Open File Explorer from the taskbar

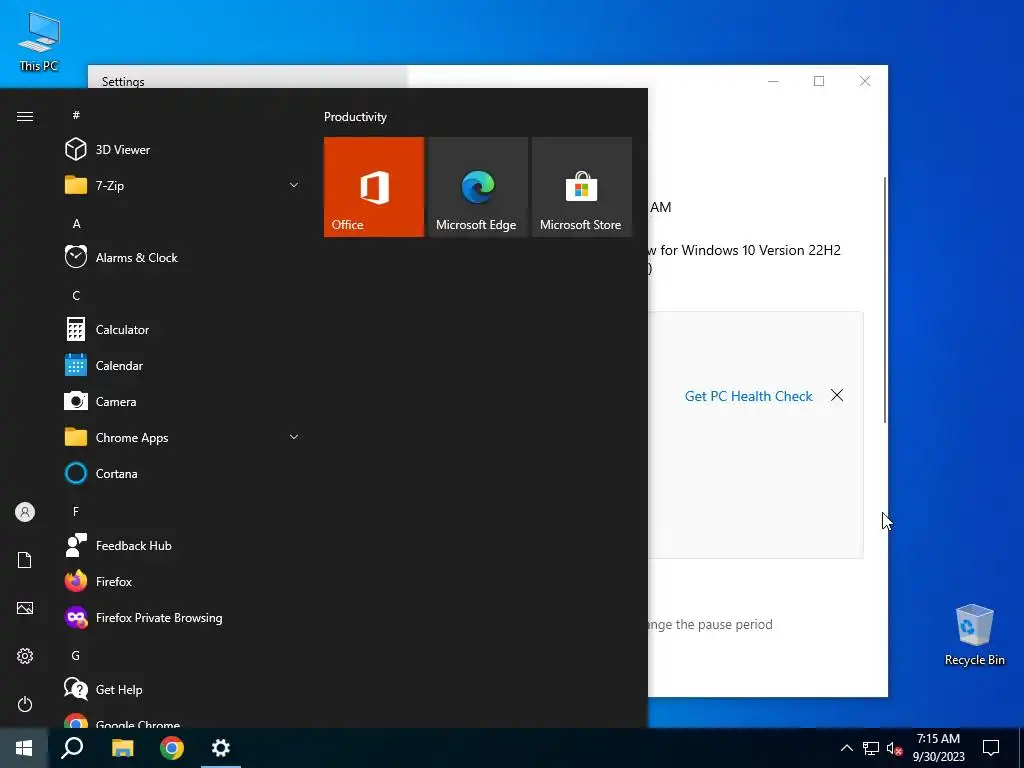(122, 748)
